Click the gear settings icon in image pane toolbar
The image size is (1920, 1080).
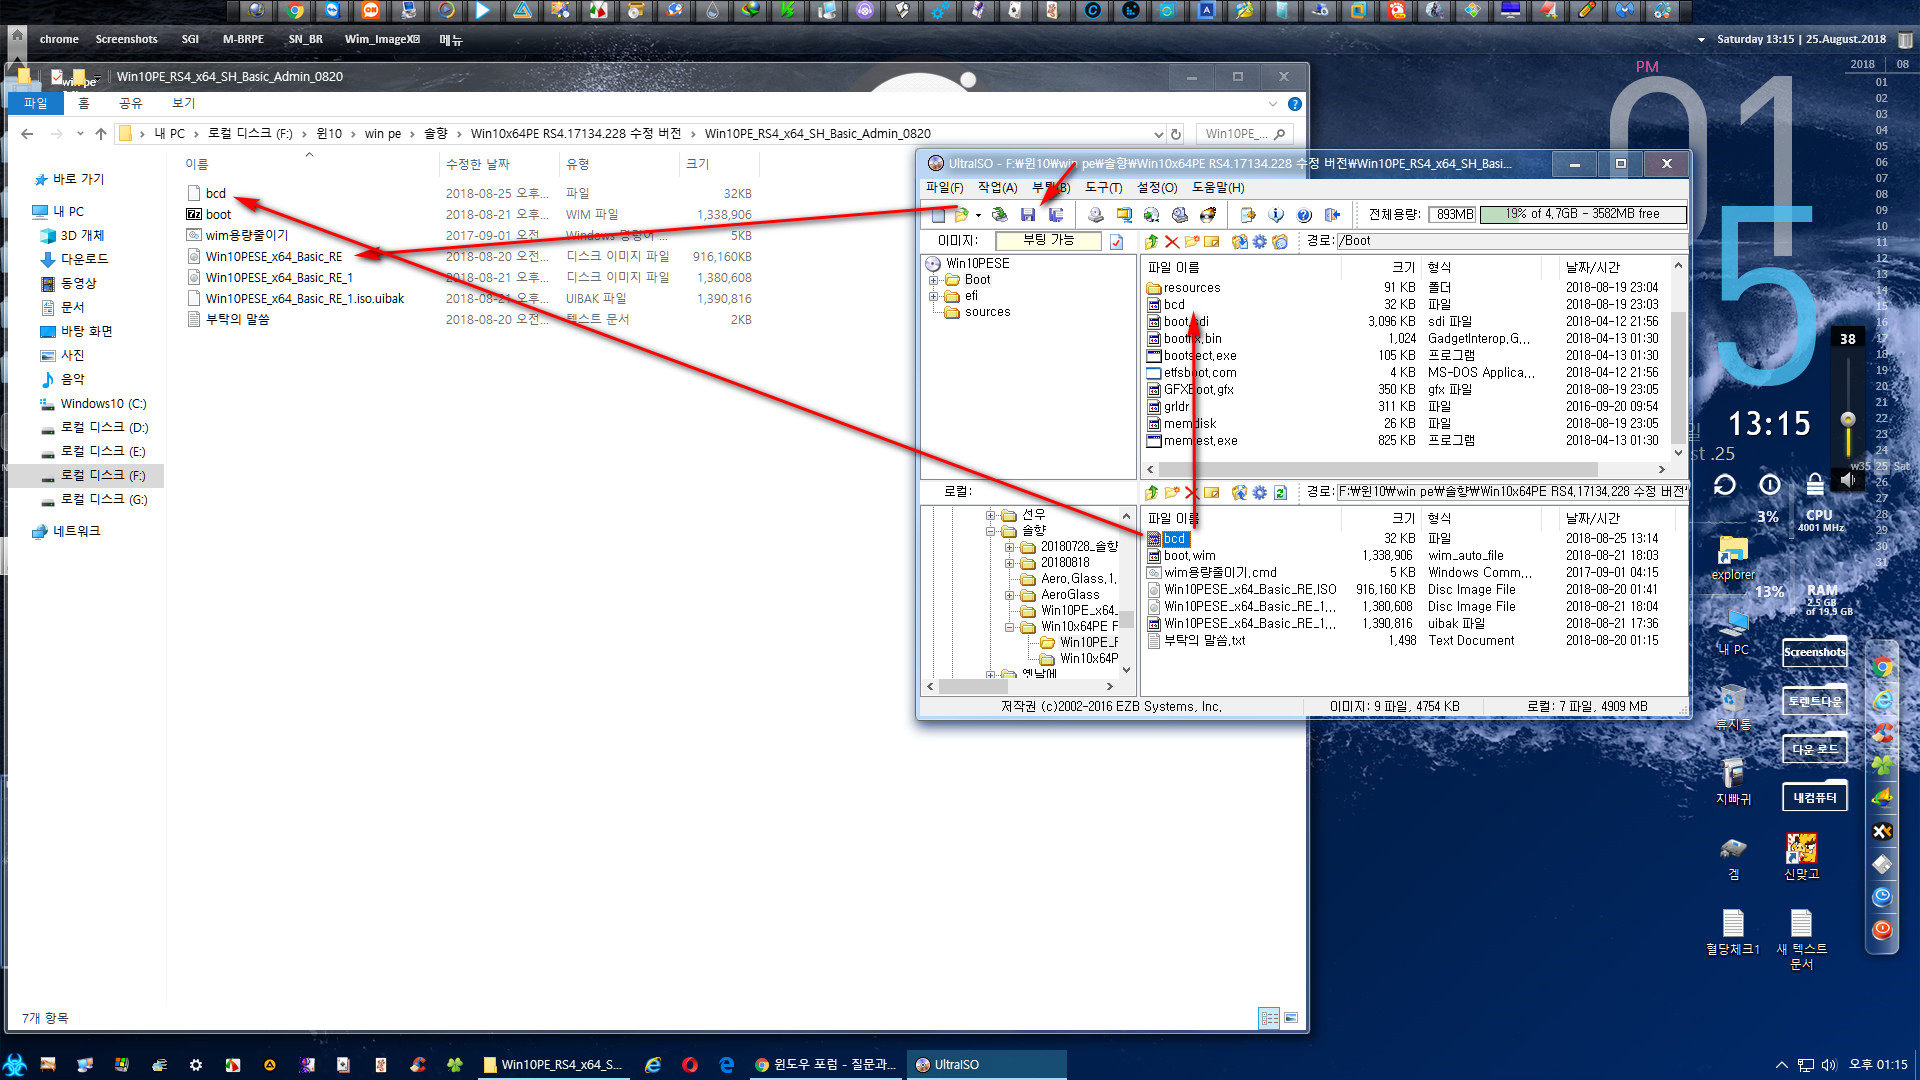pyautogui.click(x=1260, y=241)
